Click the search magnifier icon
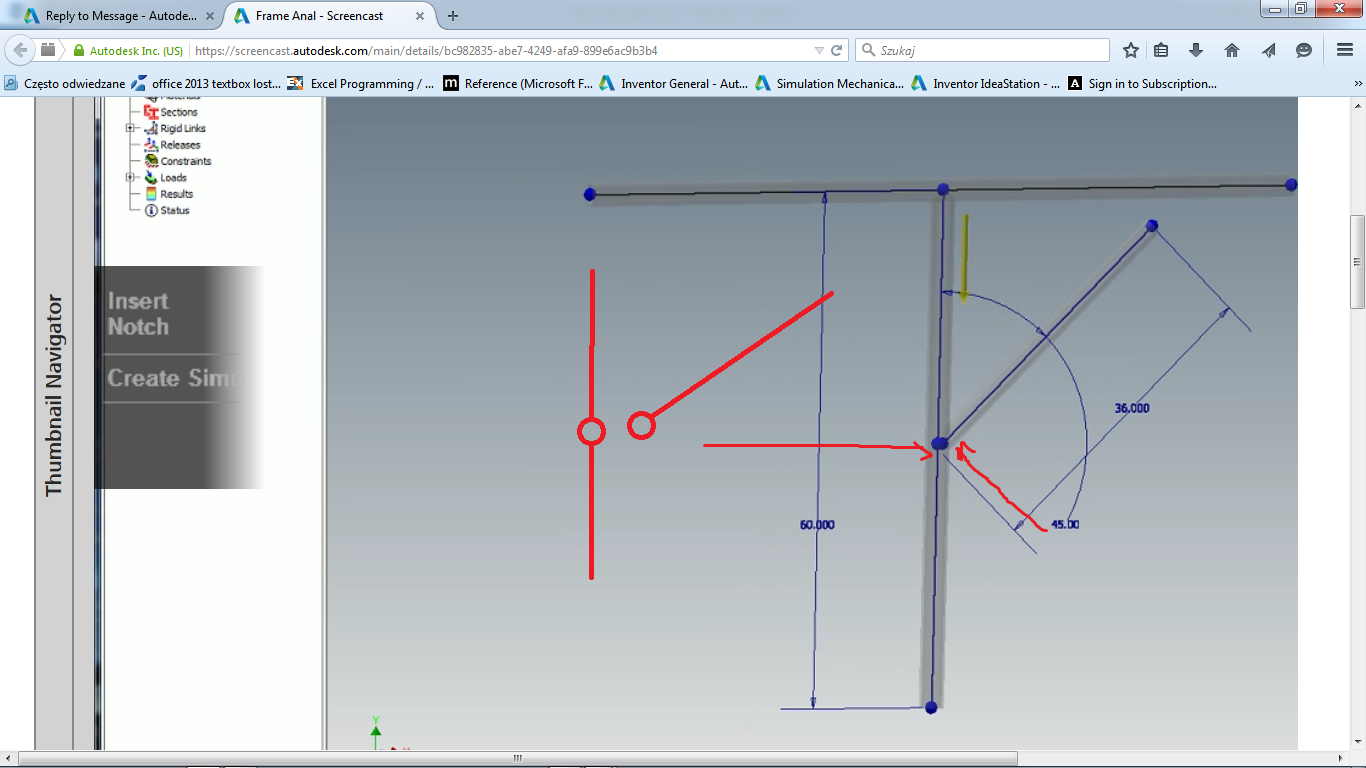This screenshot has height=768, width=1366. click(868, 50)
